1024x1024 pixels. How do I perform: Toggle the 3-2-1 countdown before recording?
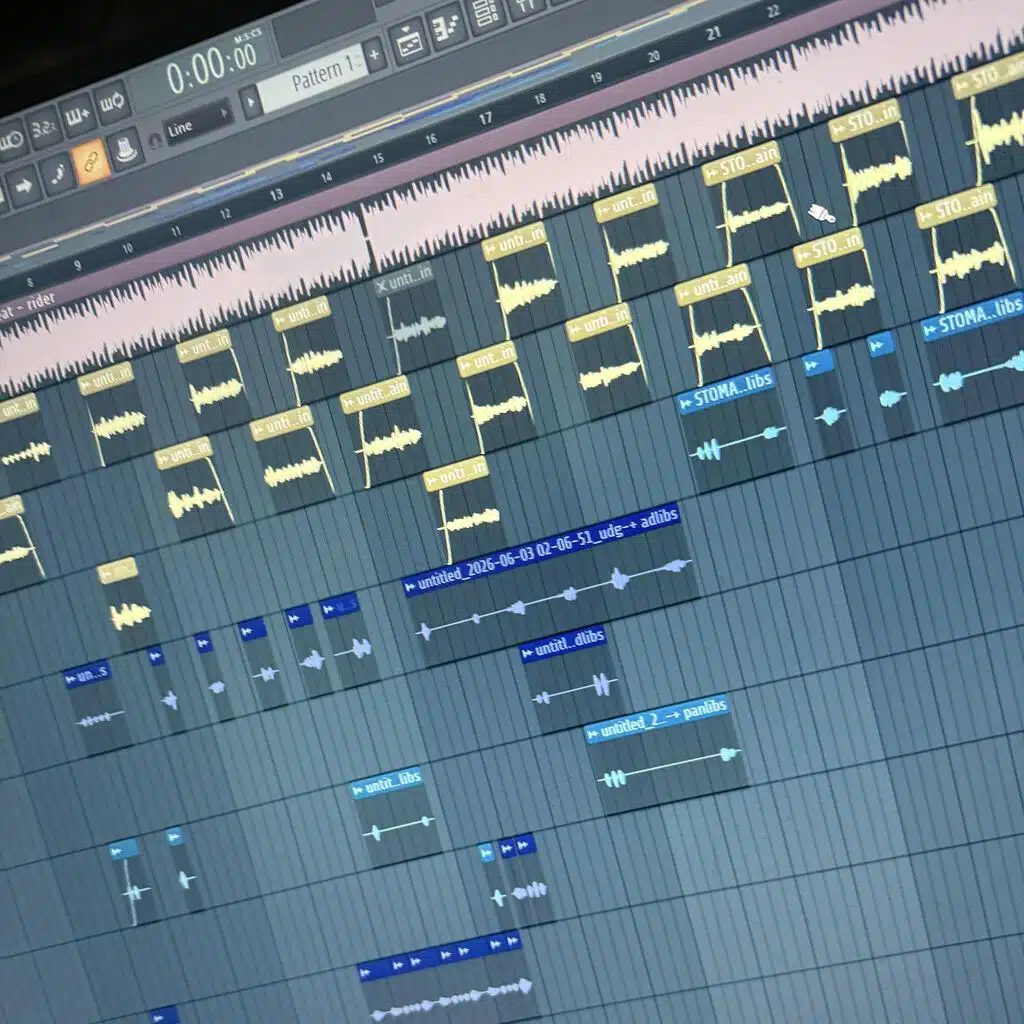click(x=44, y=127)
